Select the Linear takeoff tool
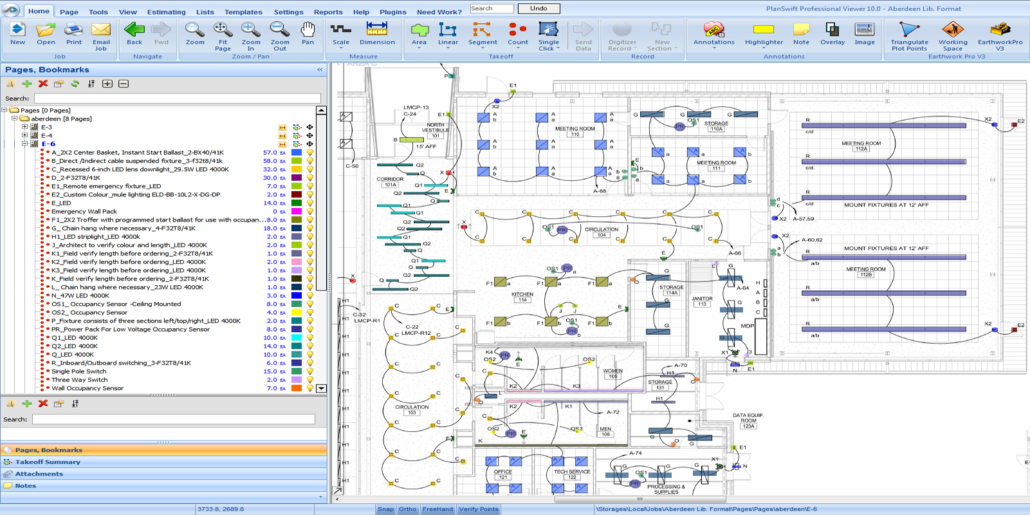The image size is (1030, 515). point(448,35)
